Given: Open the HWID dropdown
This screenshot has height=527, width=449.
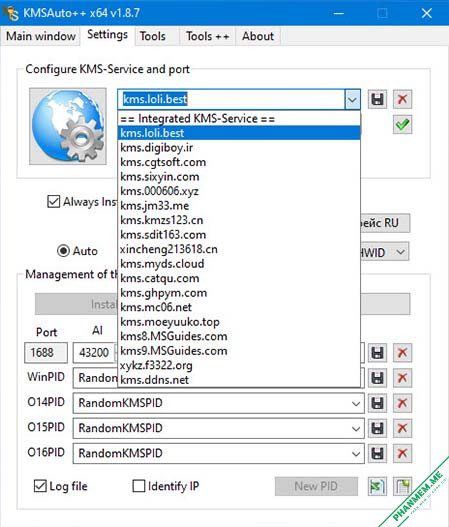Looking at the screenshot, I should click(x=401, y=252).
